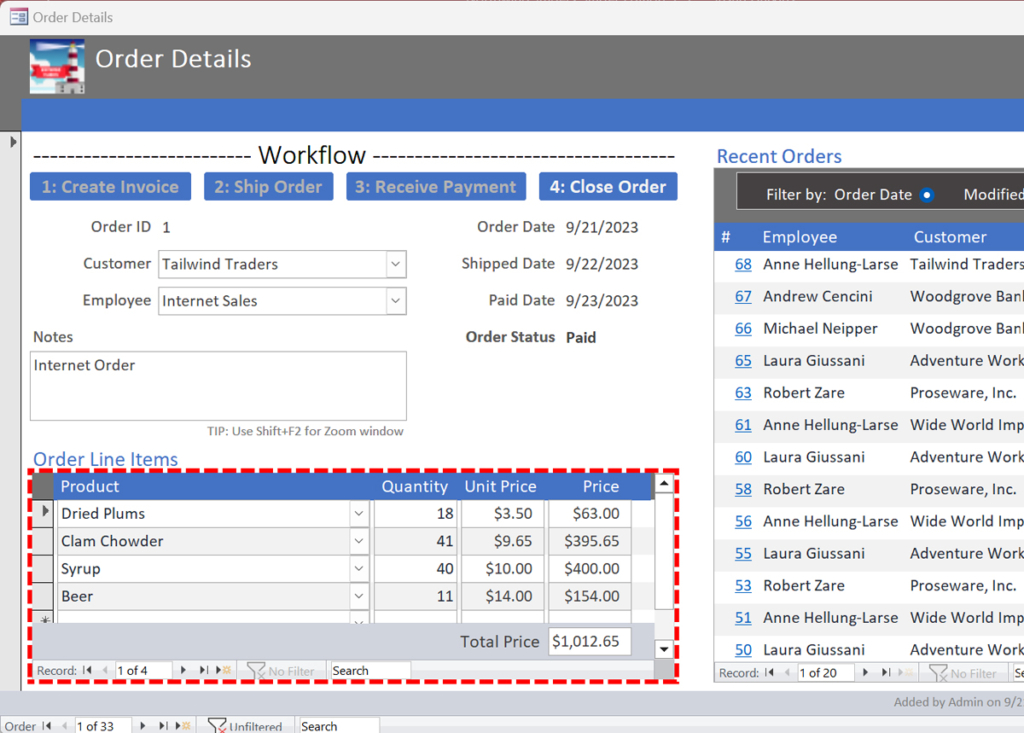The width and height of the screenshot is (1024, 733).
Task: Go to next order in bottom Order navigator
Action: pos(143,726)
